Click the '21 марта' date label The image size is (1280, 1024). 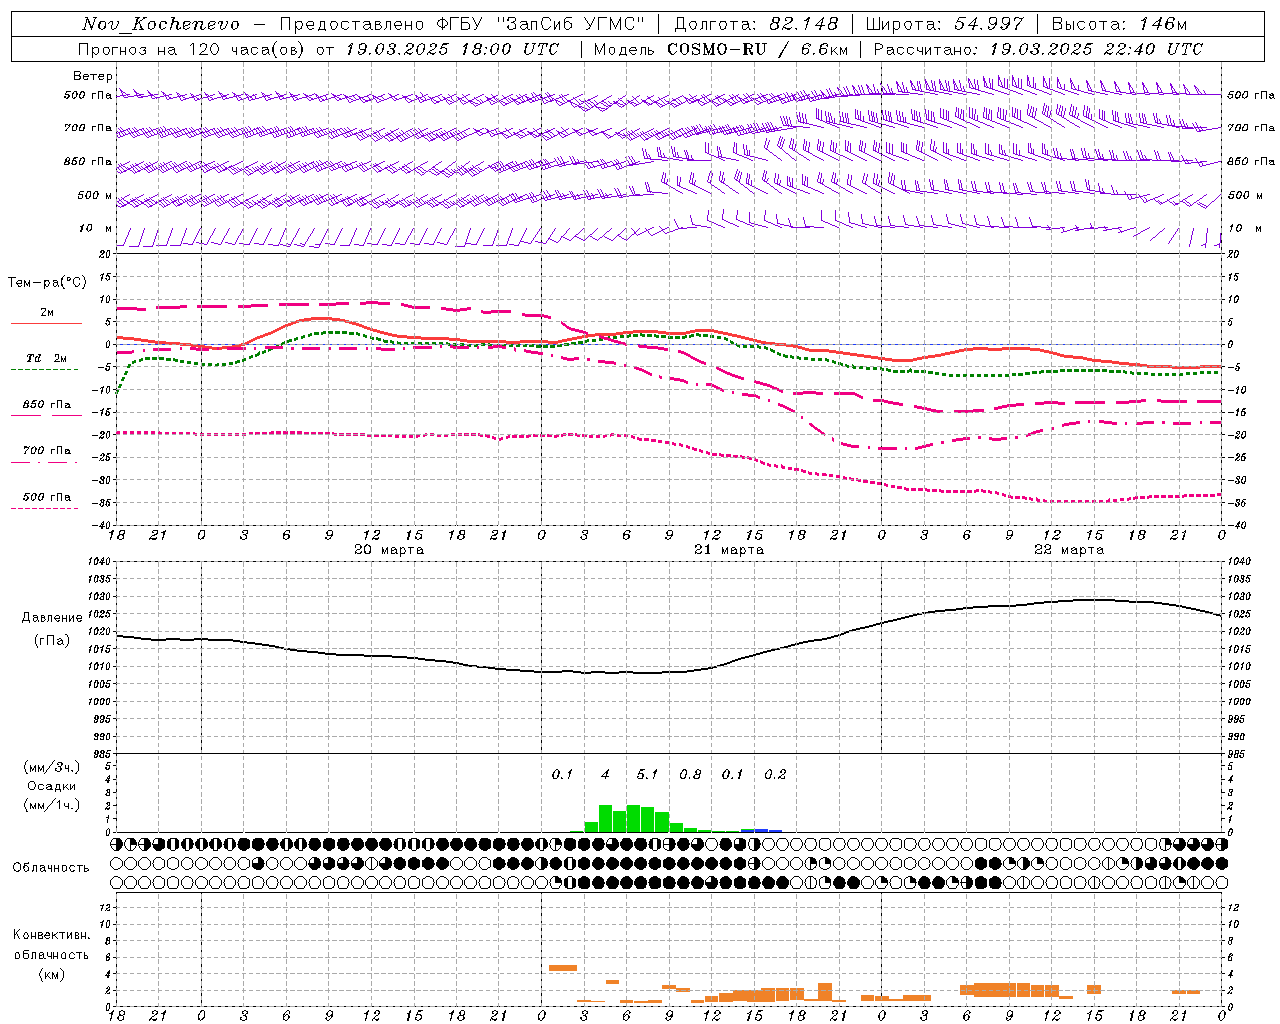[x=729, y=550]
